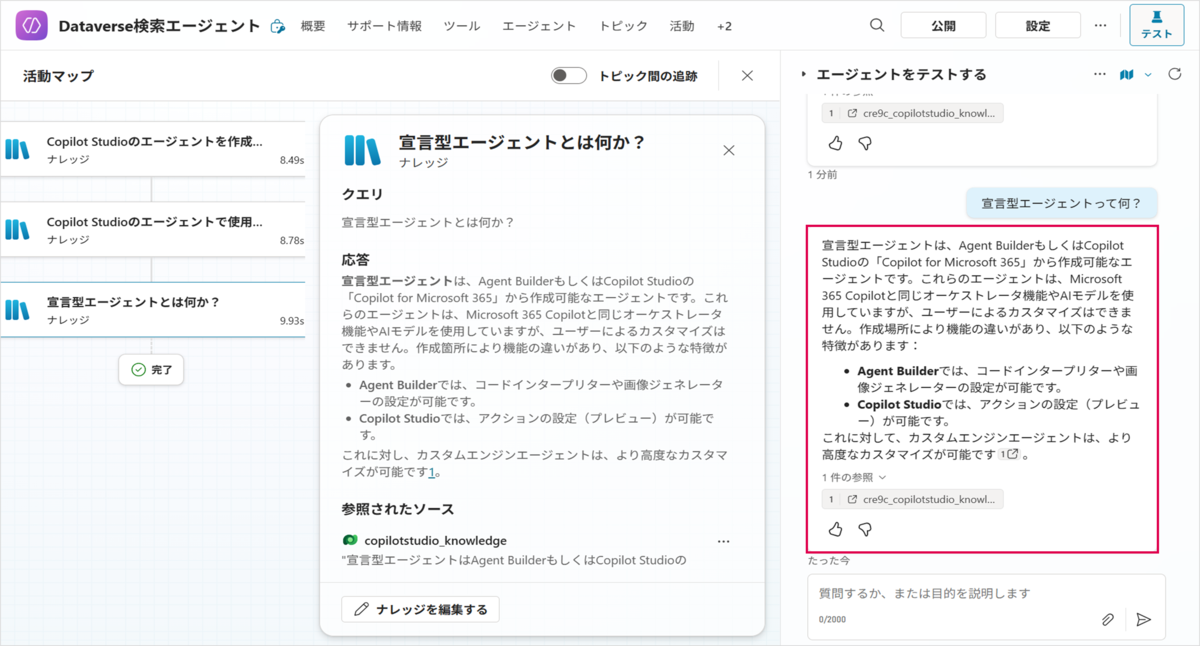Click the 公開 button

943,25
